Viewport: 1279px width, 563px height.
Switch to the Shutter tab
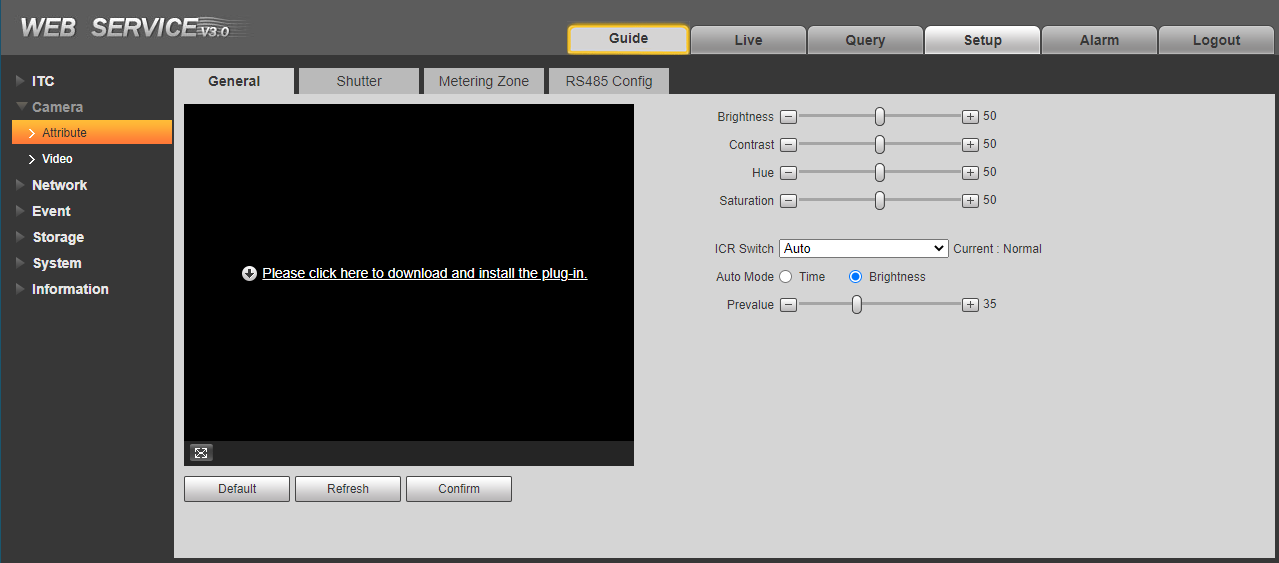(x=359, y=81)
